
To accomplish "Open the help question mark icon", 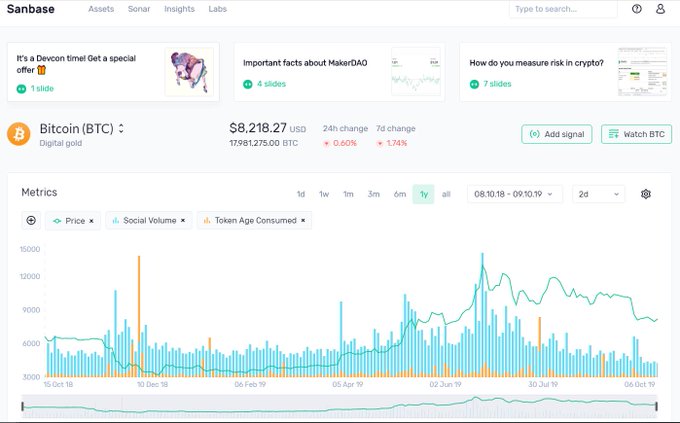I will click(637, 9).
